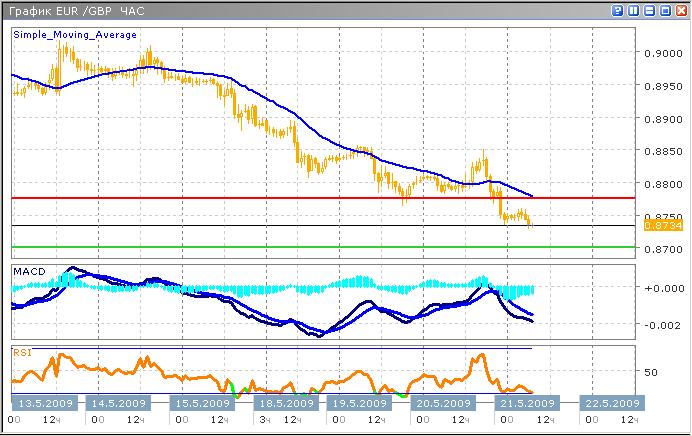Click the +0.000 MACD scale label
Image resolution: width=692 pixels, height=436 pixels.
[x=661, y=288]
